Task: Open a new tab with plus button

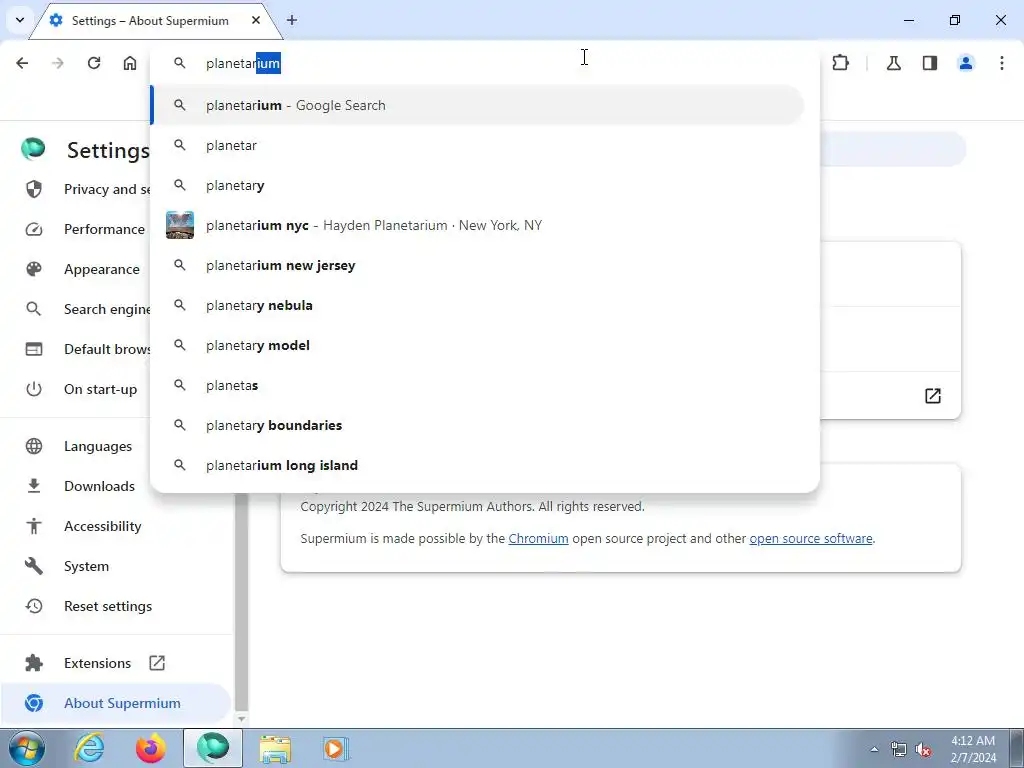Action: click(x=292, y=20)
